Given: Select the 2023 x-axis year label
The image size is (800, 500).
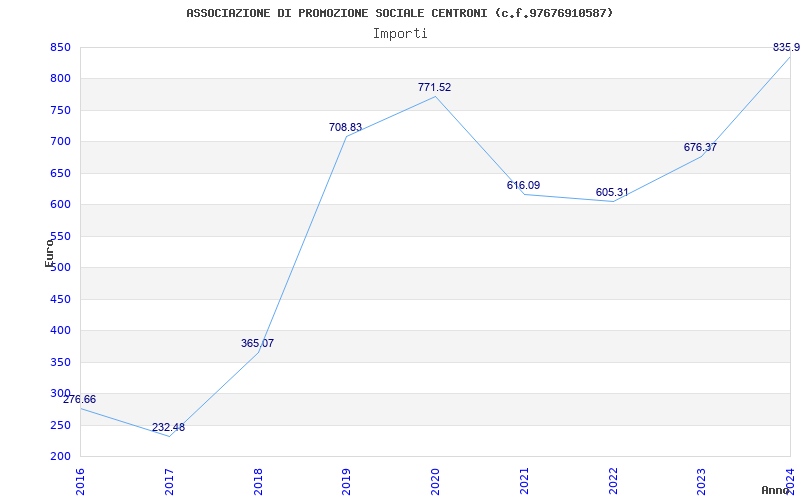Looking at the screenshot, I should click(x=702, y=482).
